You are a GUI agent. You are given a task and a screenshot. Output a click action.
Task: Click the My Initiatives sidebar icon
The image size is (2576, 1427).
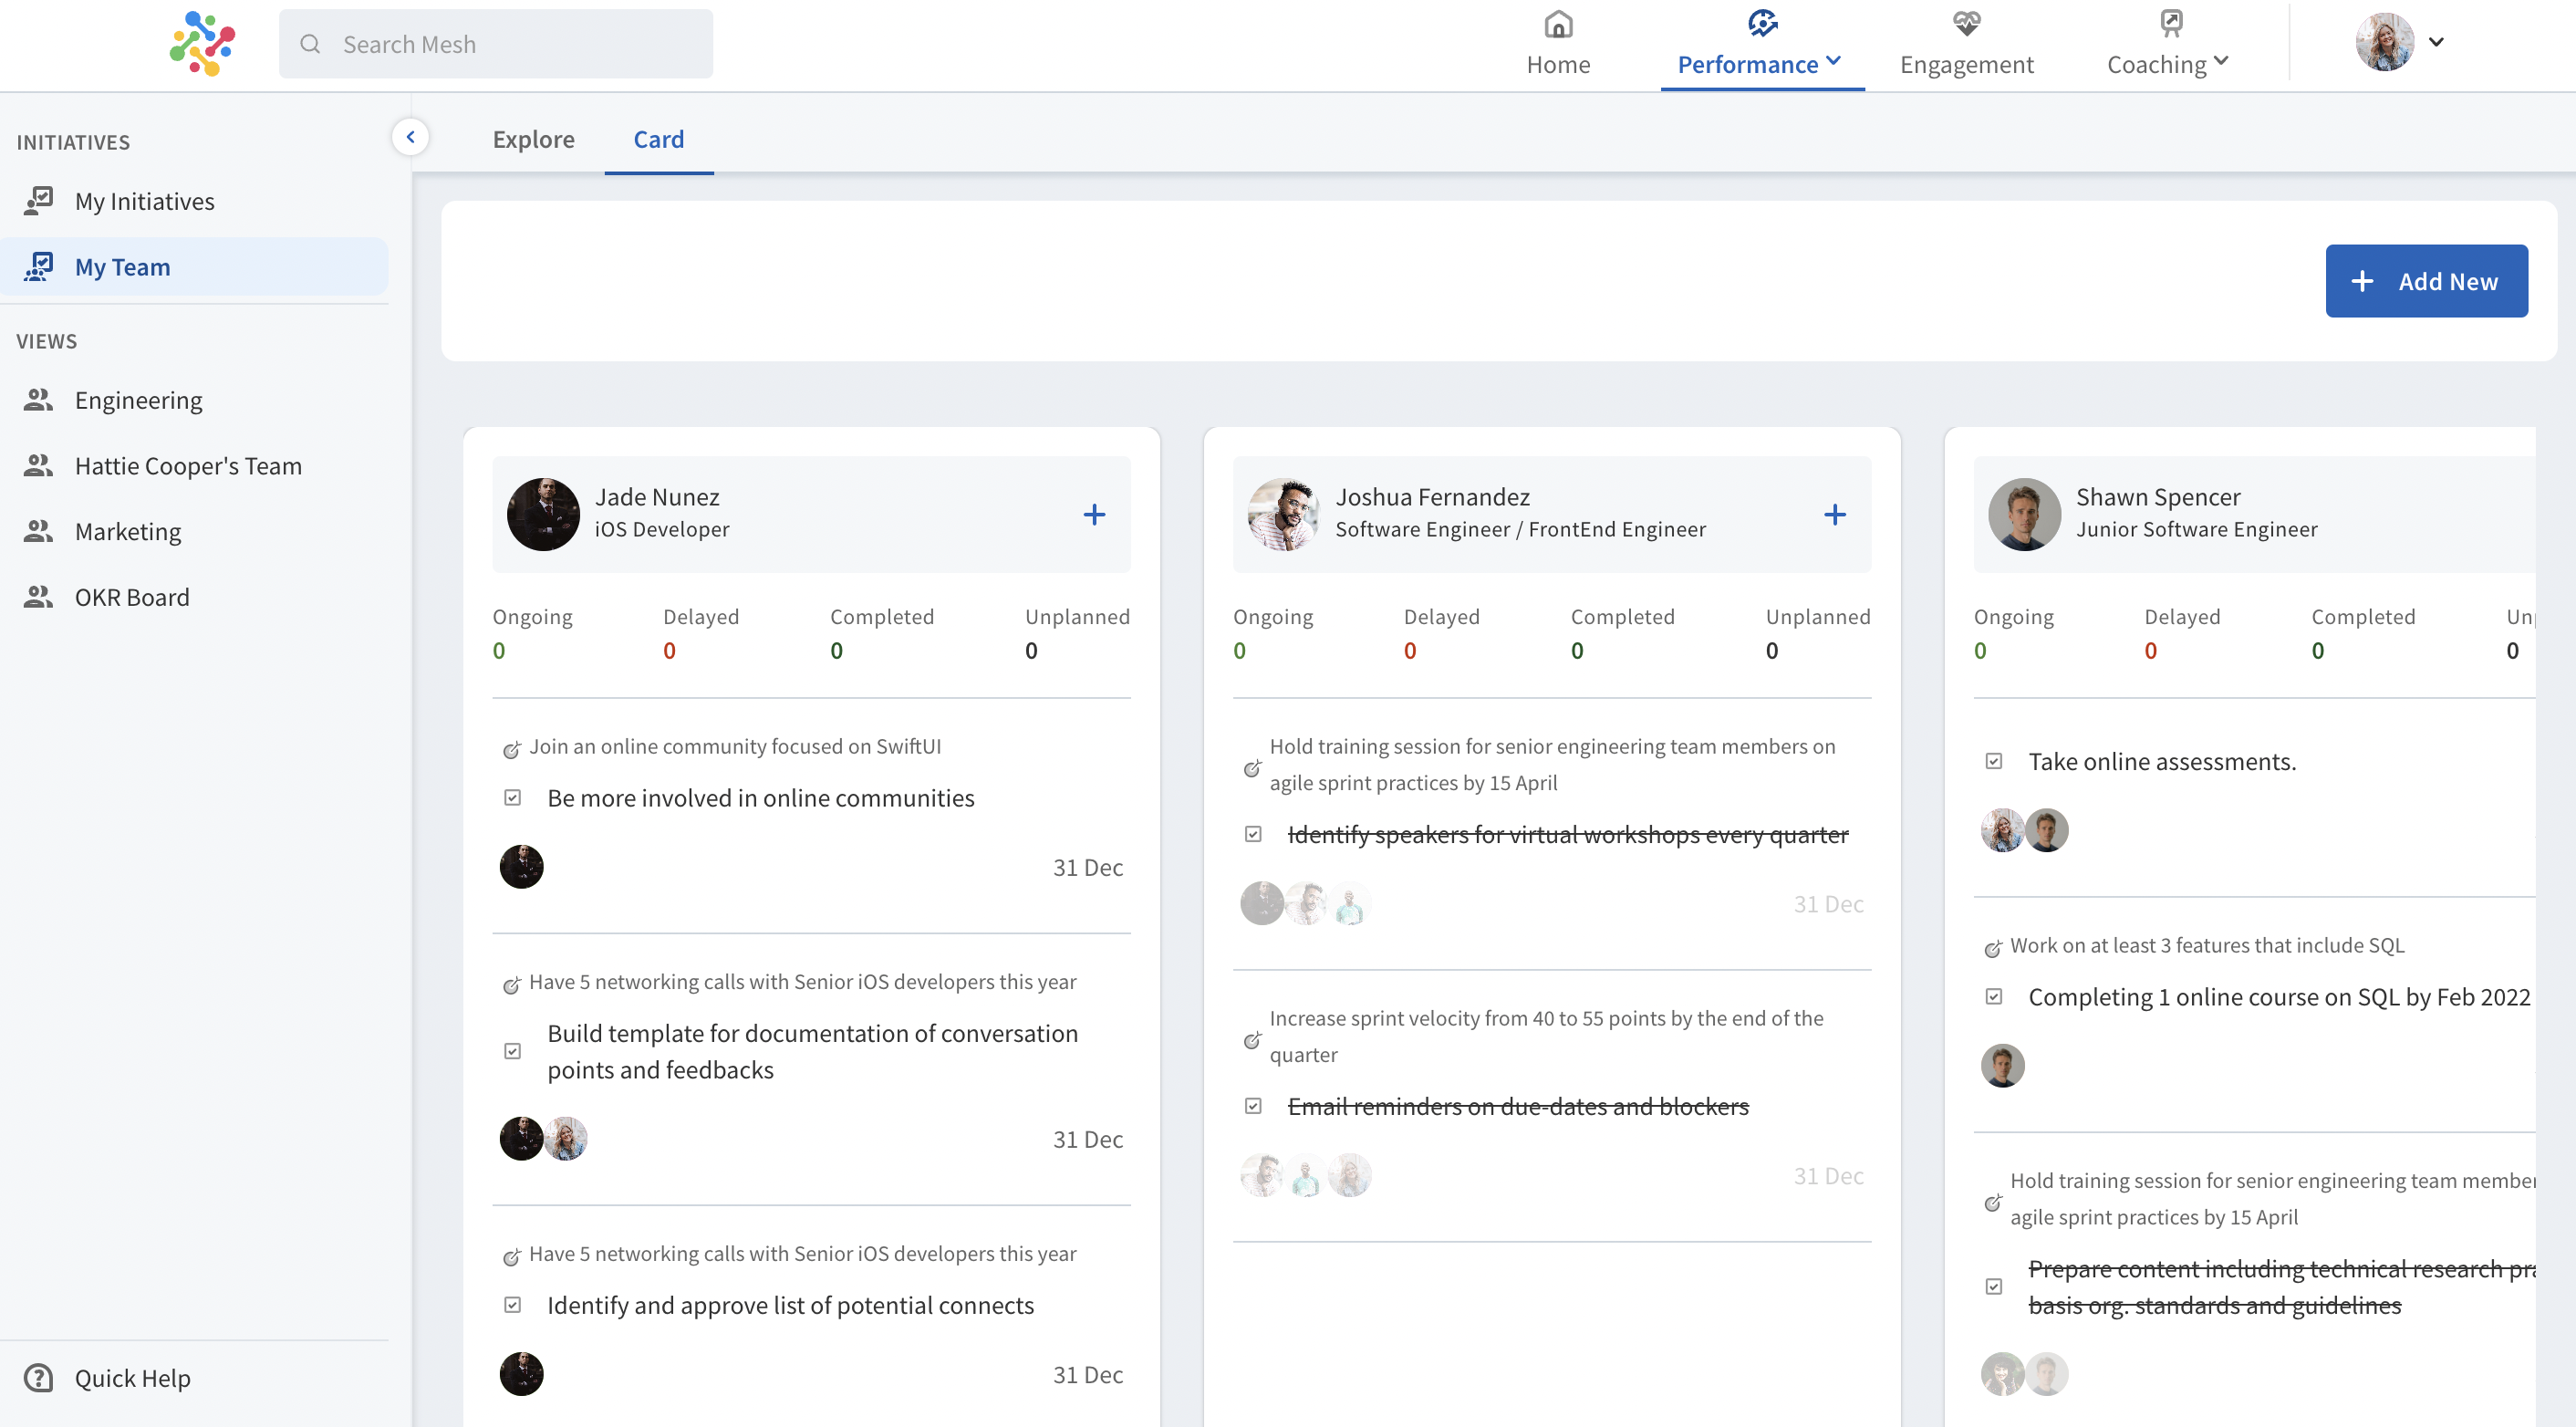point(39,201)
